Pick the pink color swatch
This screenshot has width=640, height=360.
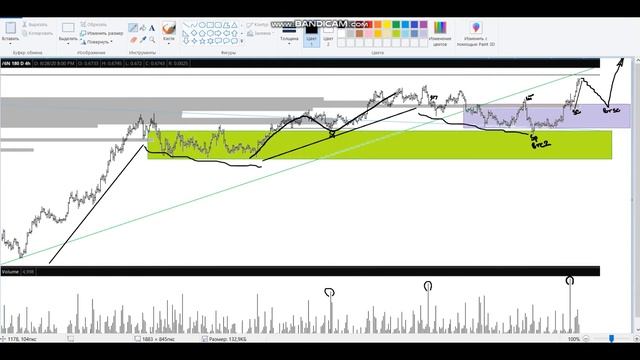point(369,33)
